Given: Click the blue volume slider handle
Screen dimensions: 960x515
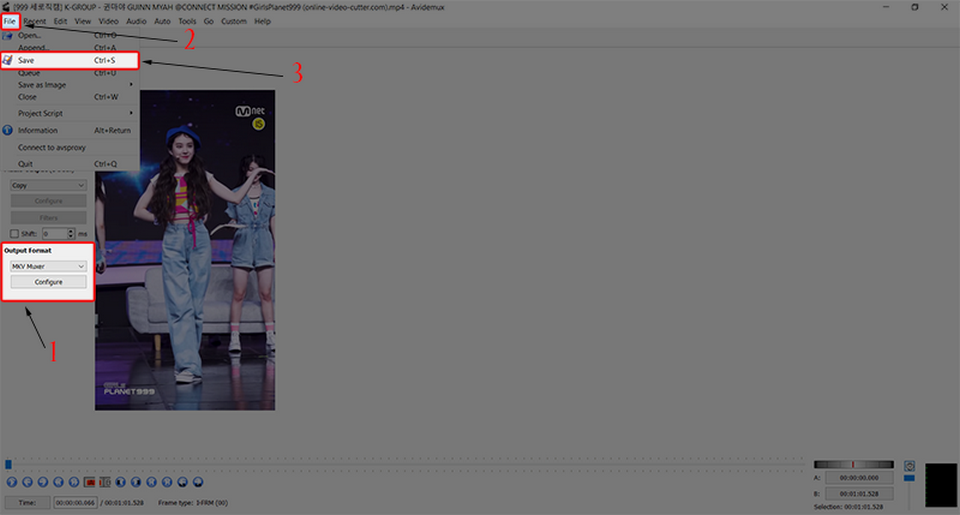Looking at the screenshot, I should tap(909, 478).
